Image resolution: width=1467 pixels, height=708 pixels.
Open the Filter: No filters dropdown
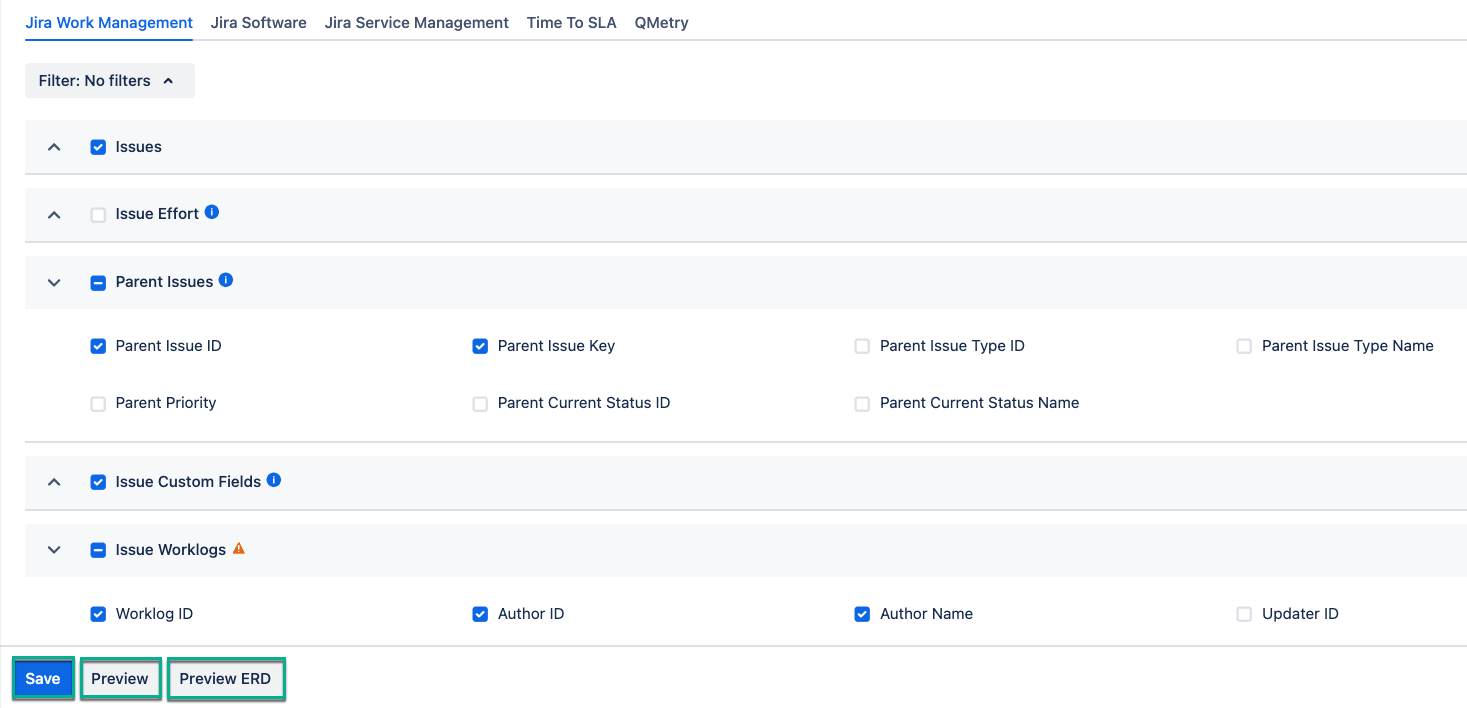(109, 80)
